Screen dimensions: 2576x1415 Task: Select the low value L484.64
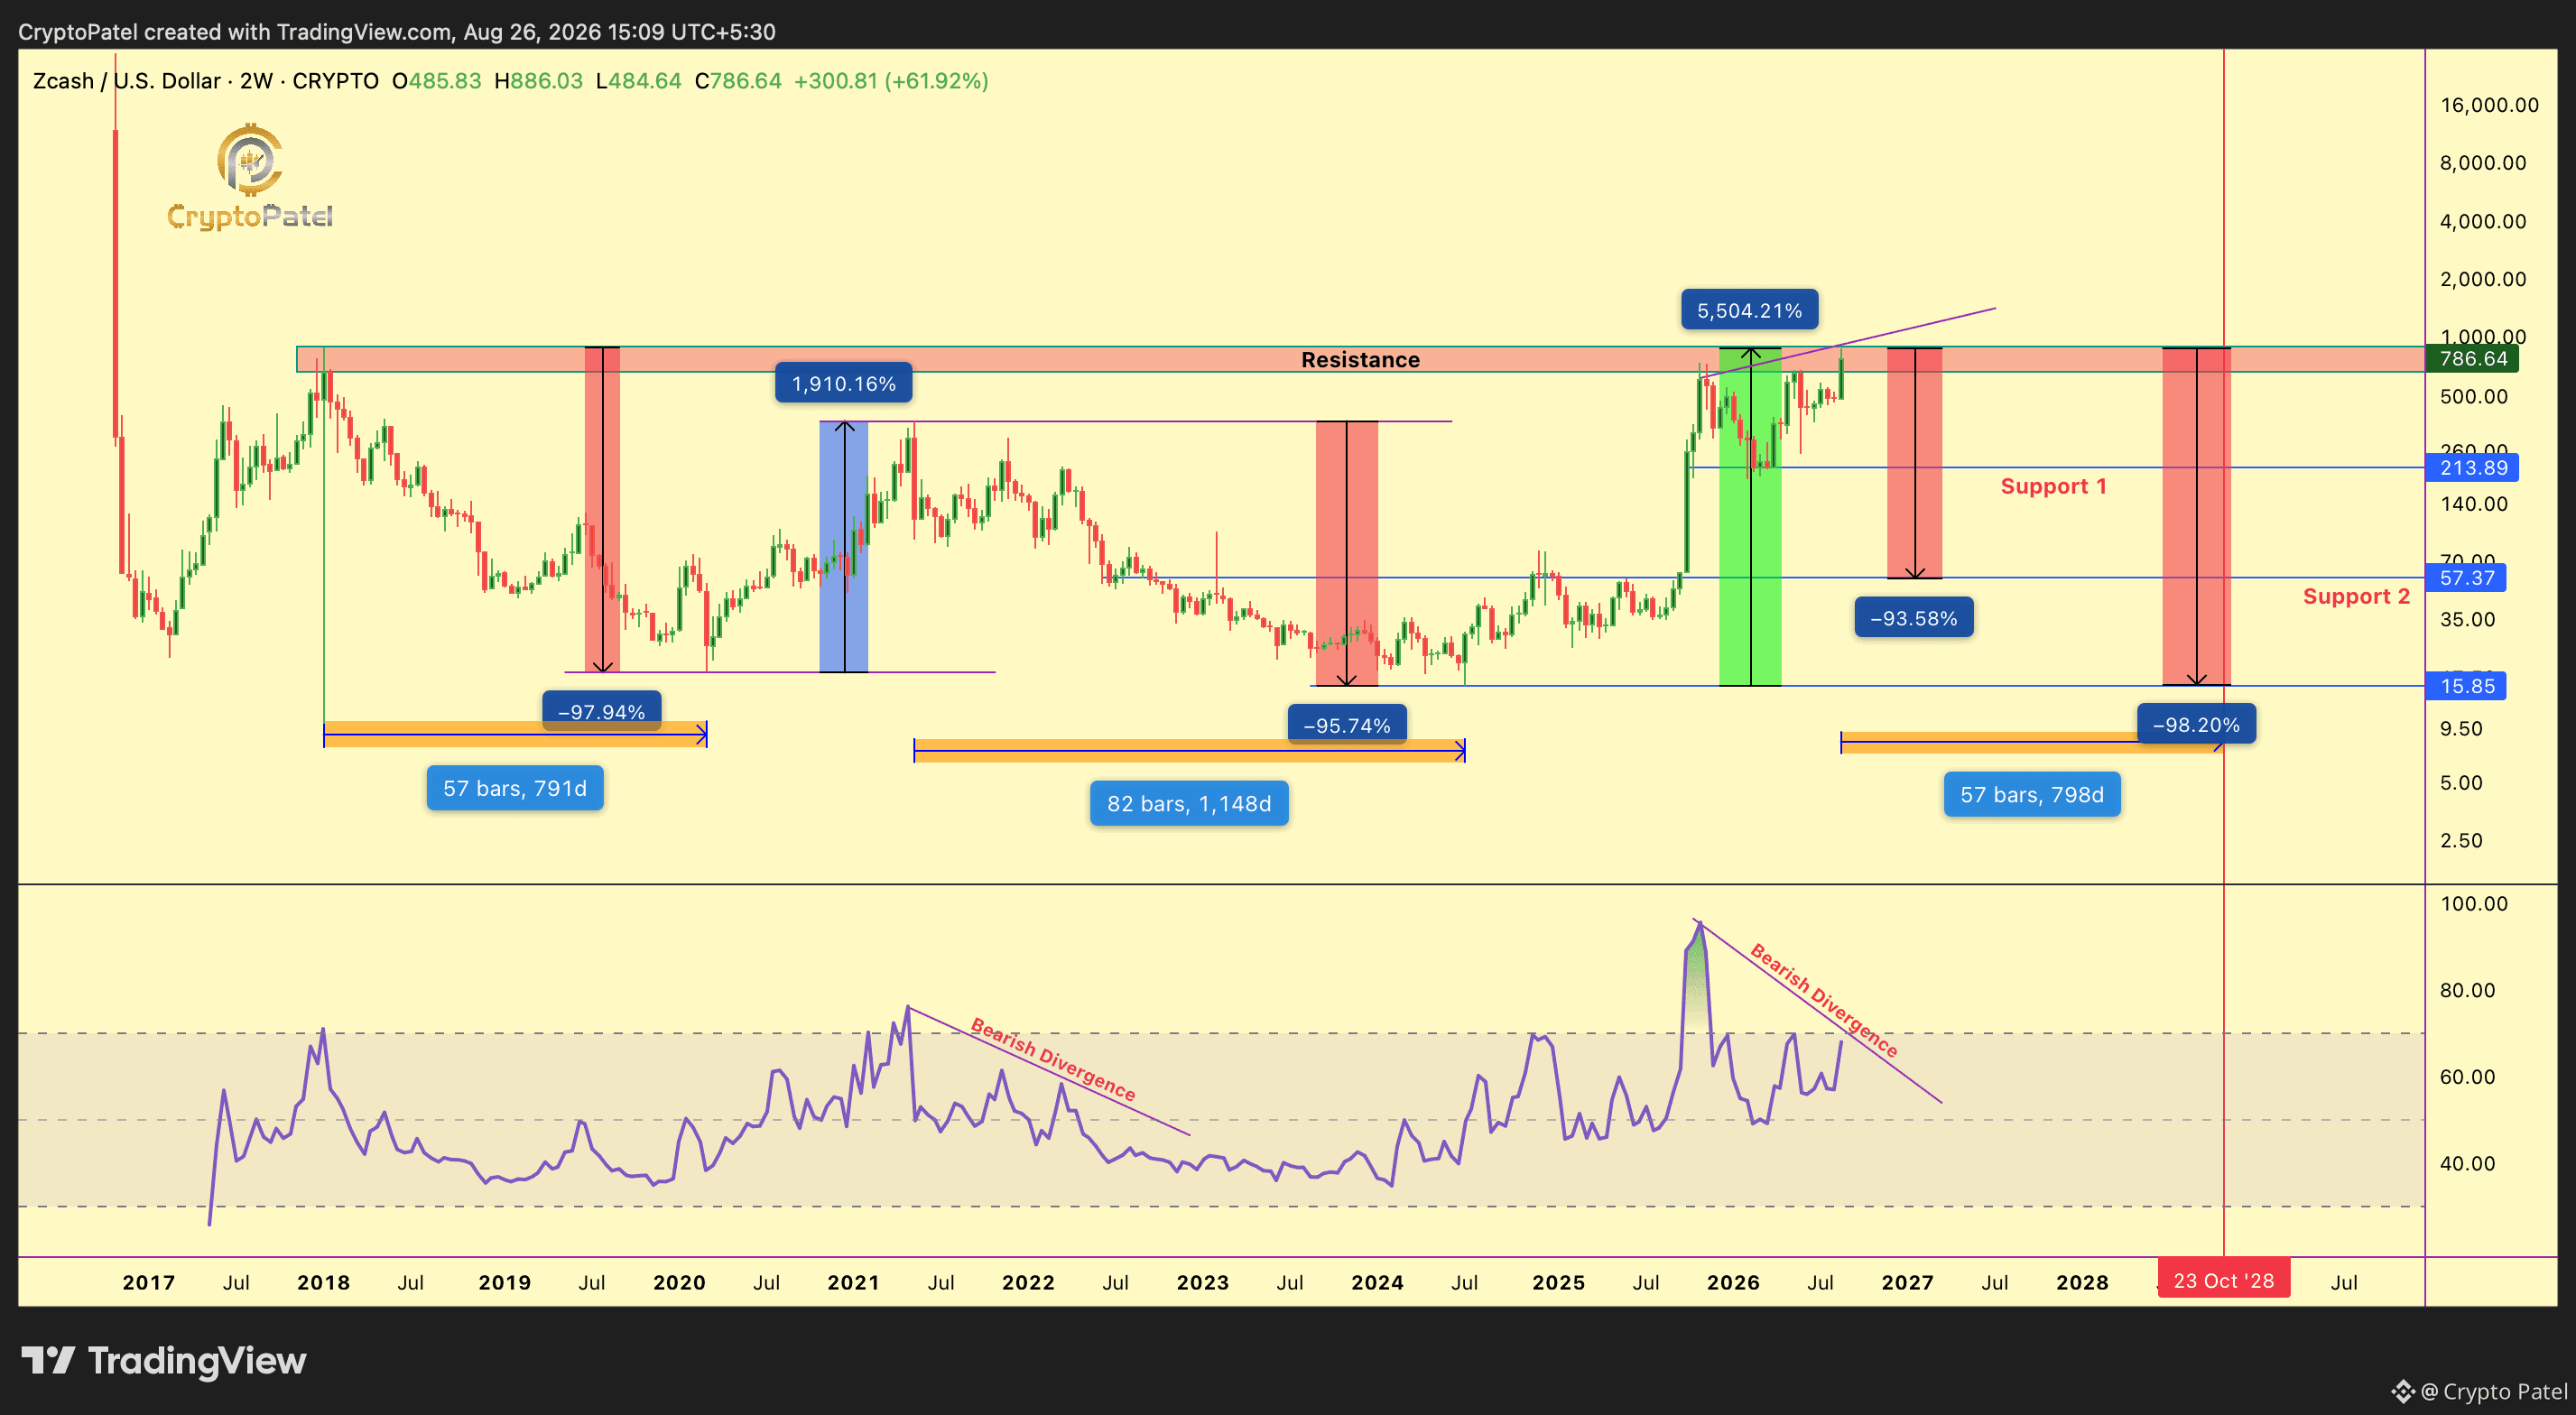coord(638,81)
